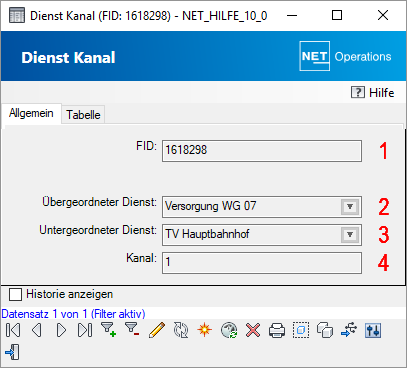Switch to the Tabelle tab
This screenshot has height=368, width=407.
click(x=83, y=115)
